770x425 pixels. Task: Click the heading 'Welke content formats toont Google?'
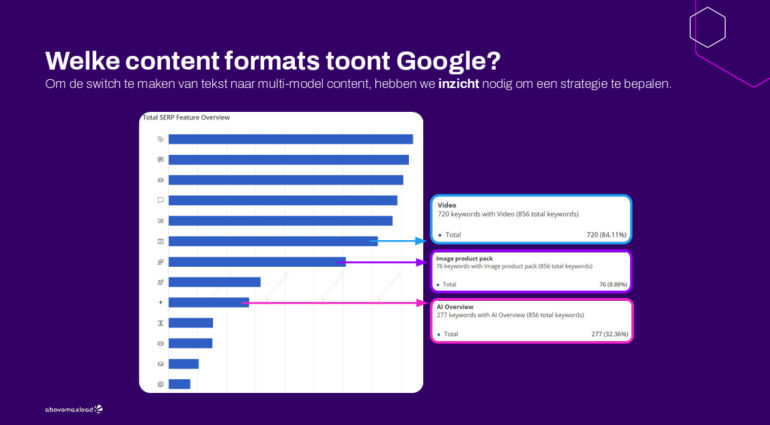273,61
